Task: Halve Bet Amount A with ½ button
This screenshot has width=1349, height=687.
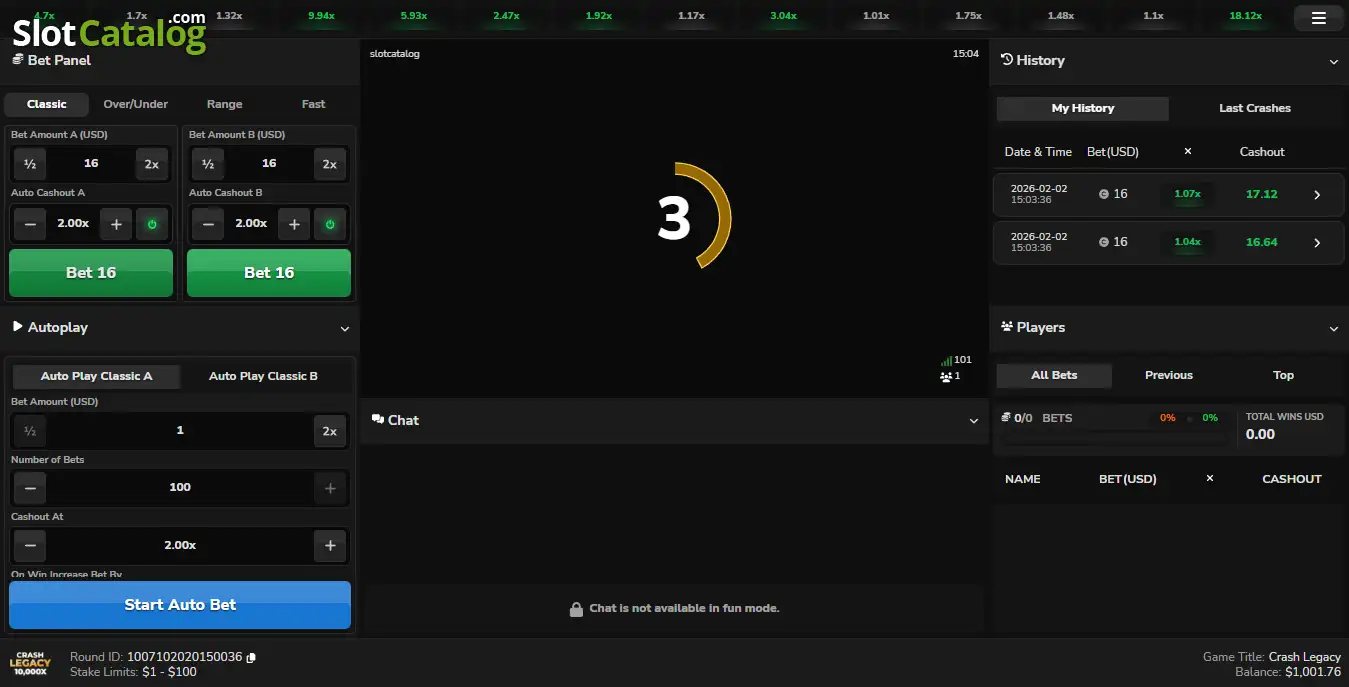Action: (30, 164)
